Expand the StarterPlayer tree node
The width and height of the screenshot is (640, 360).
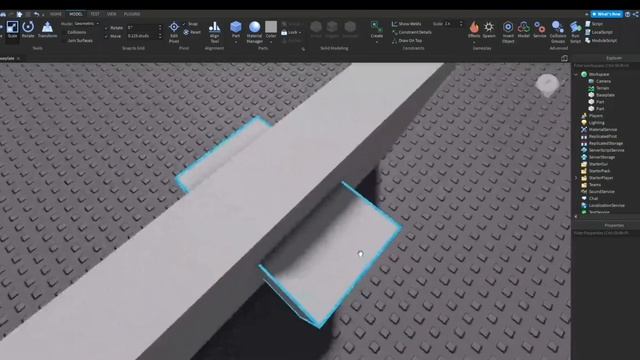tap(576, 178)
